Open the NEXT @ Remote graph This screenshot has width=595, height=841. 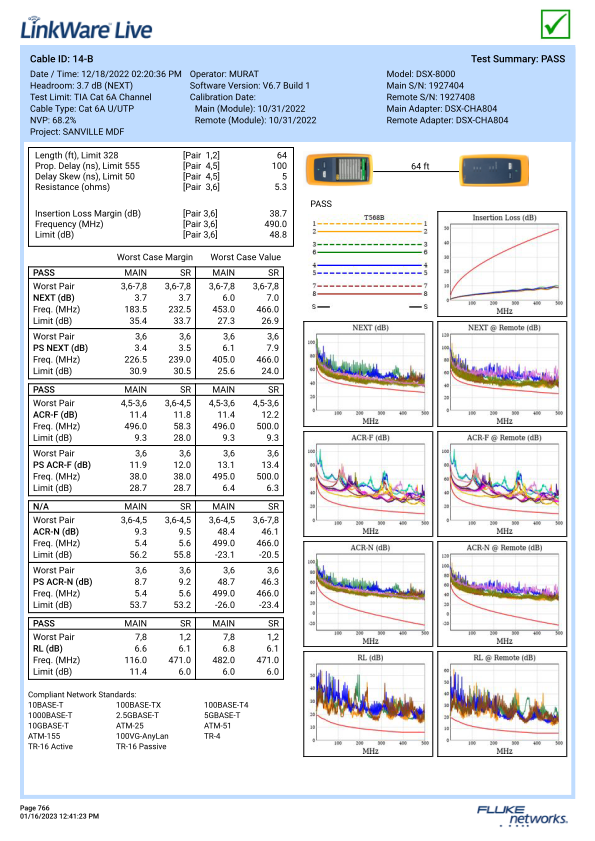(x=502, y=374)
